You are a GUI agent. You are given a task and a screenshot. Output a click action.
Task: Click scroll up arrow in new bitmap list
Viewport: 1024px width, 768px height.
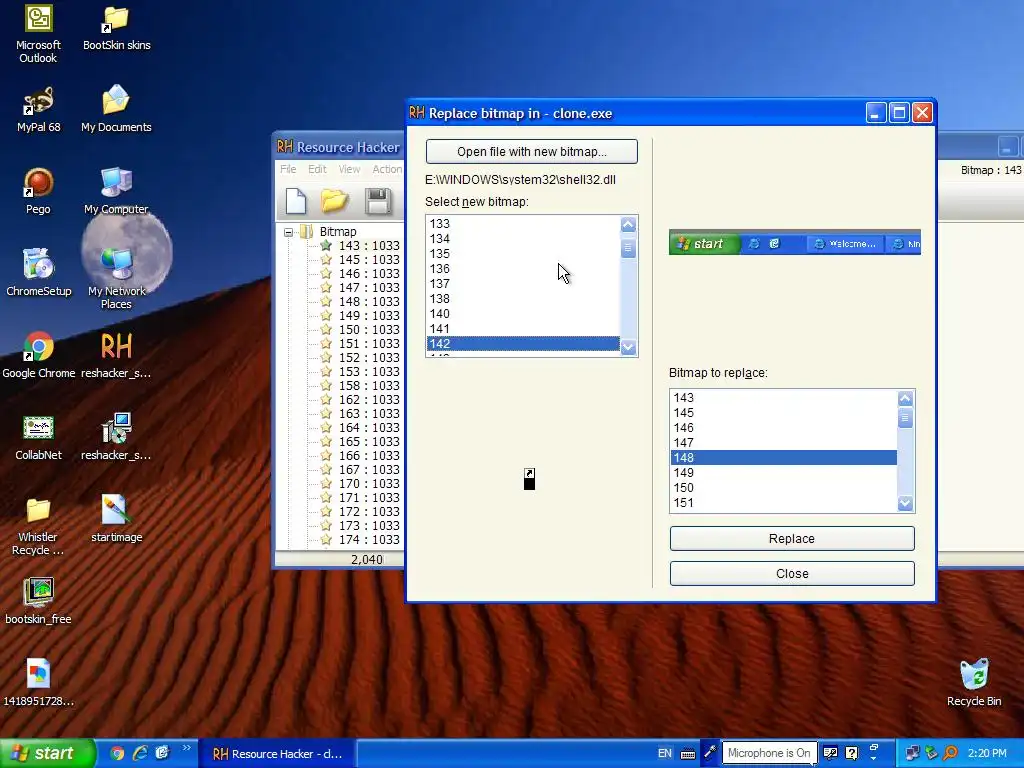tap(628, 225)
